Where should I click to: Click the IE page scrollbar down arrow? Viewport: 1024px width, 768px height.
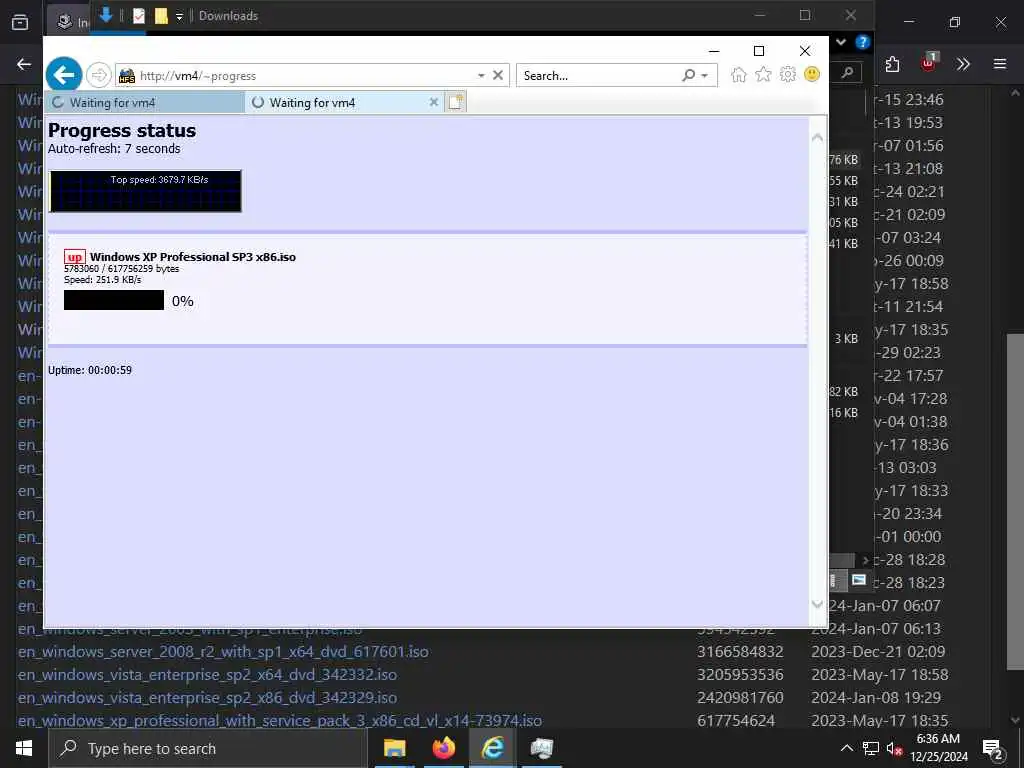point(817,604)
